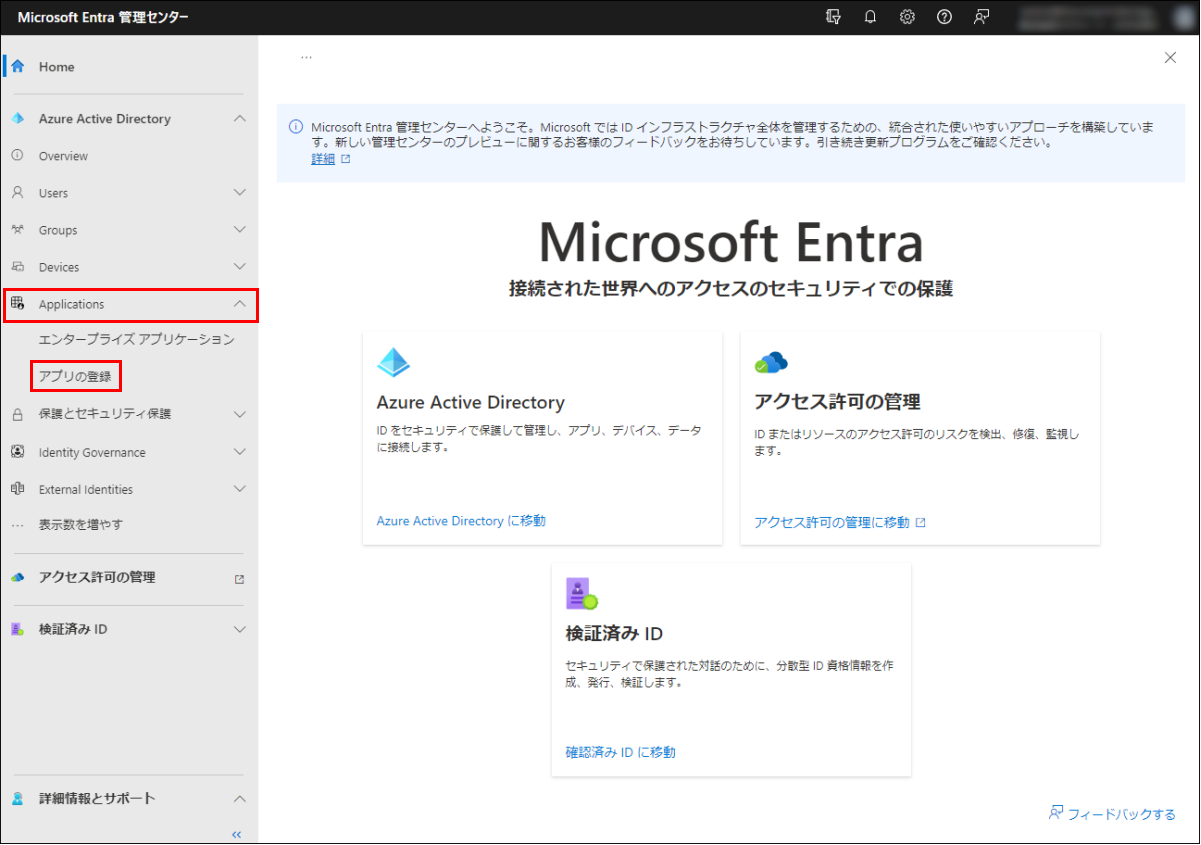Click the 詳細 link in the banner

pyautogui.click(x=323, y=159)
